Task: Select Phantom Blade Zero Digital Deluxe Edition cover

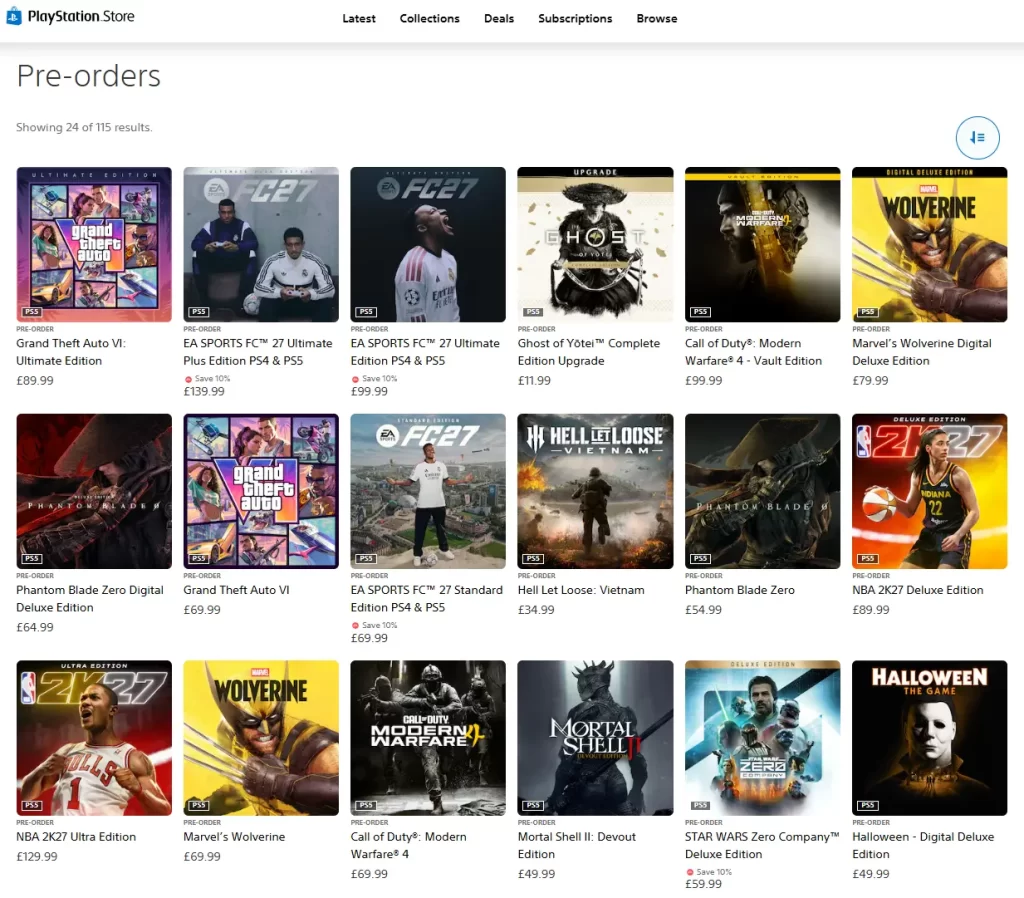Action: (x=94, y=491)
